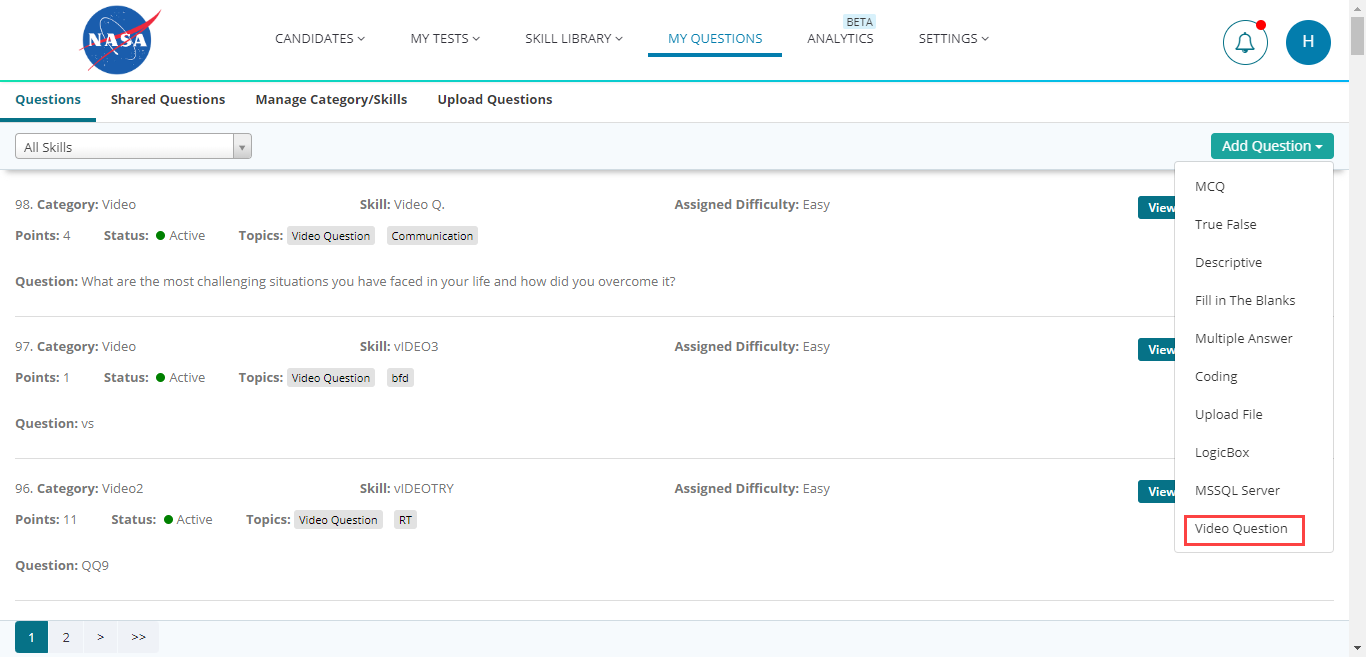Switch to the Shared Questions tab
The height and width of the screenshot is (657, 1366).
tap(168, 100)
